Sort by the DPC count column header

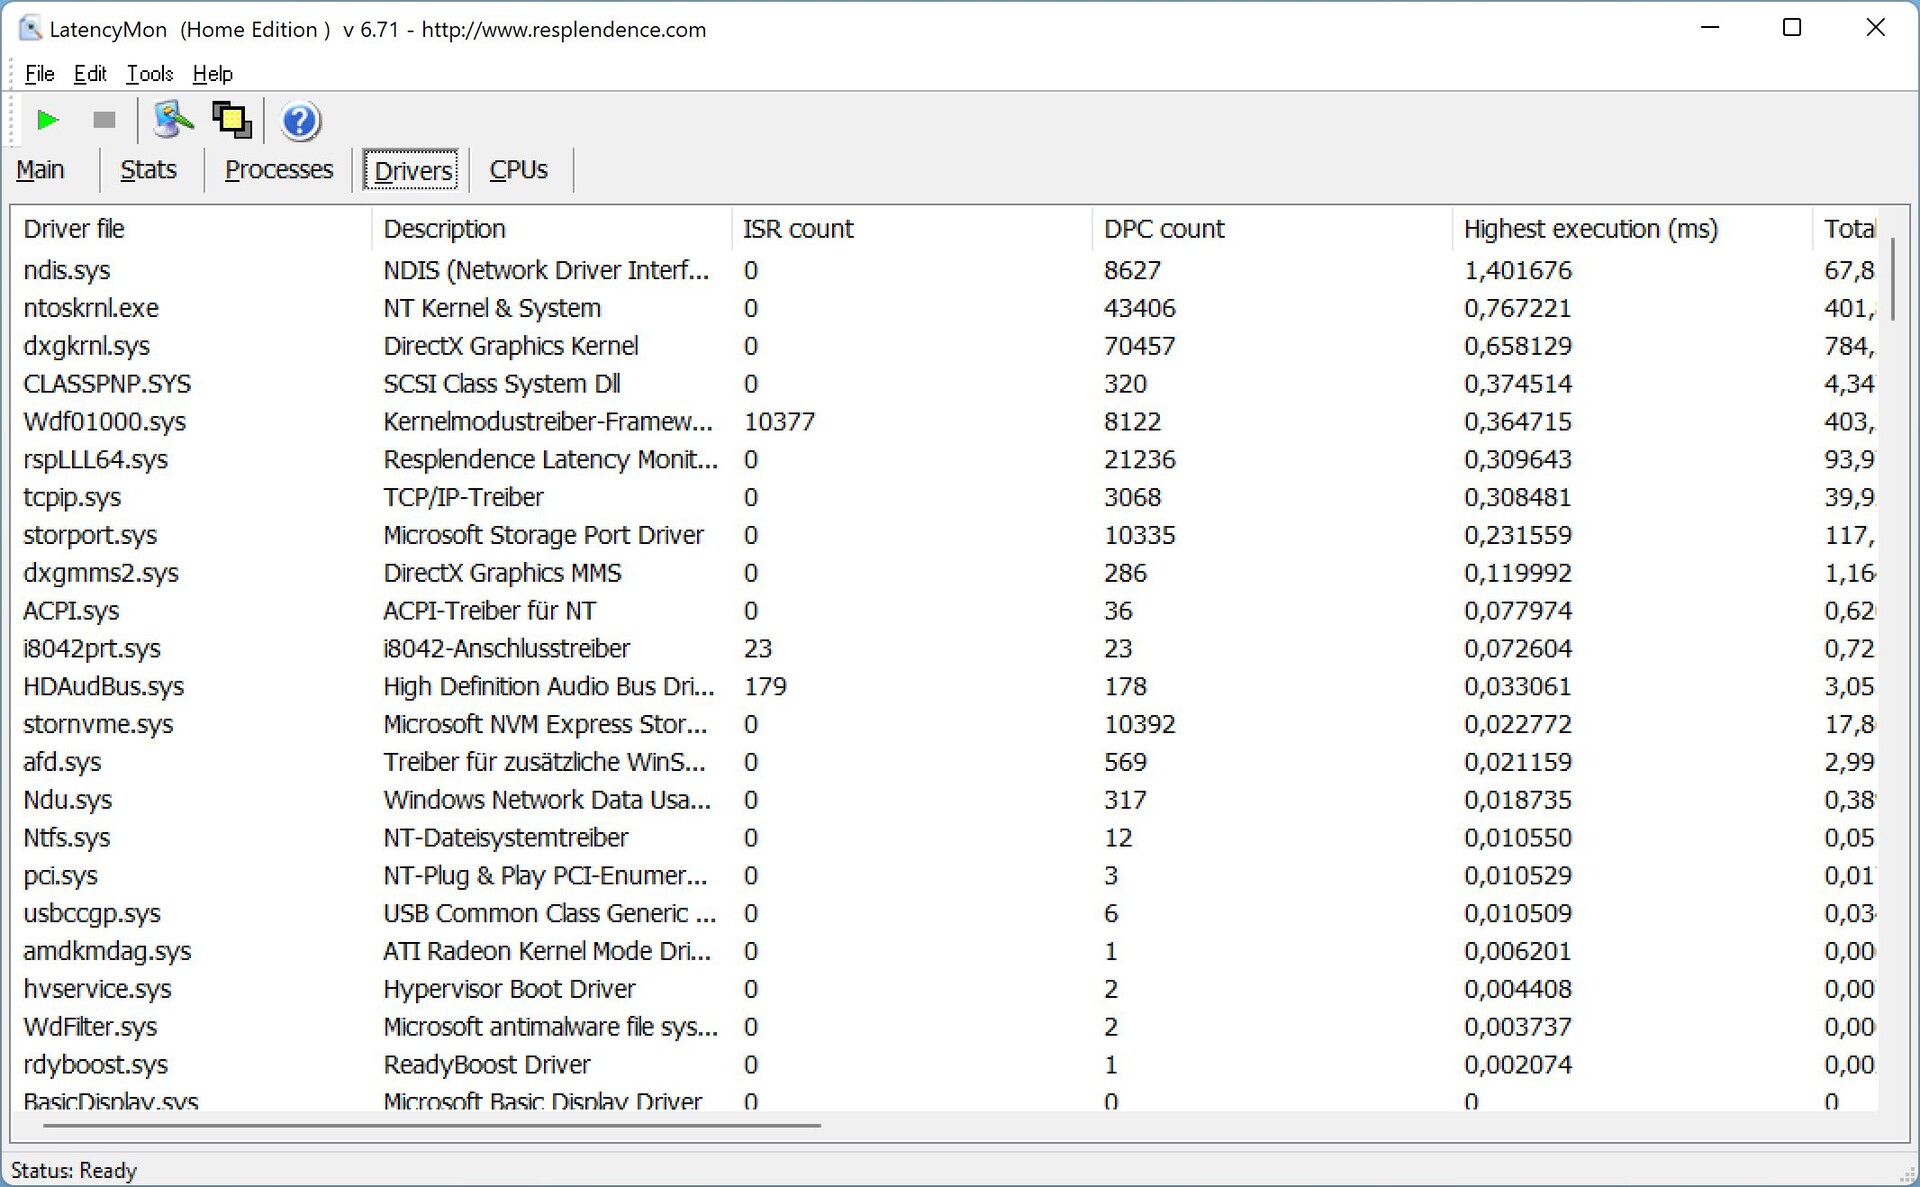coord(1164,229)
